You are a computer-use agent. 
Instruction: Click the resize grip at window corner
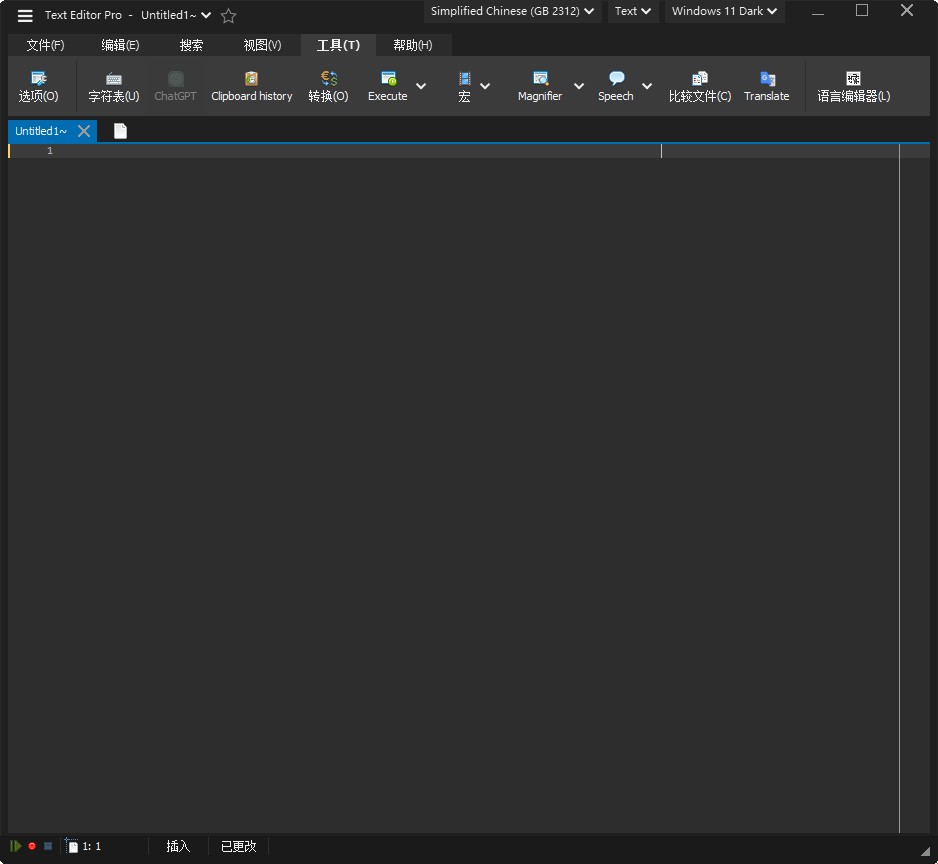coord(925,851)
